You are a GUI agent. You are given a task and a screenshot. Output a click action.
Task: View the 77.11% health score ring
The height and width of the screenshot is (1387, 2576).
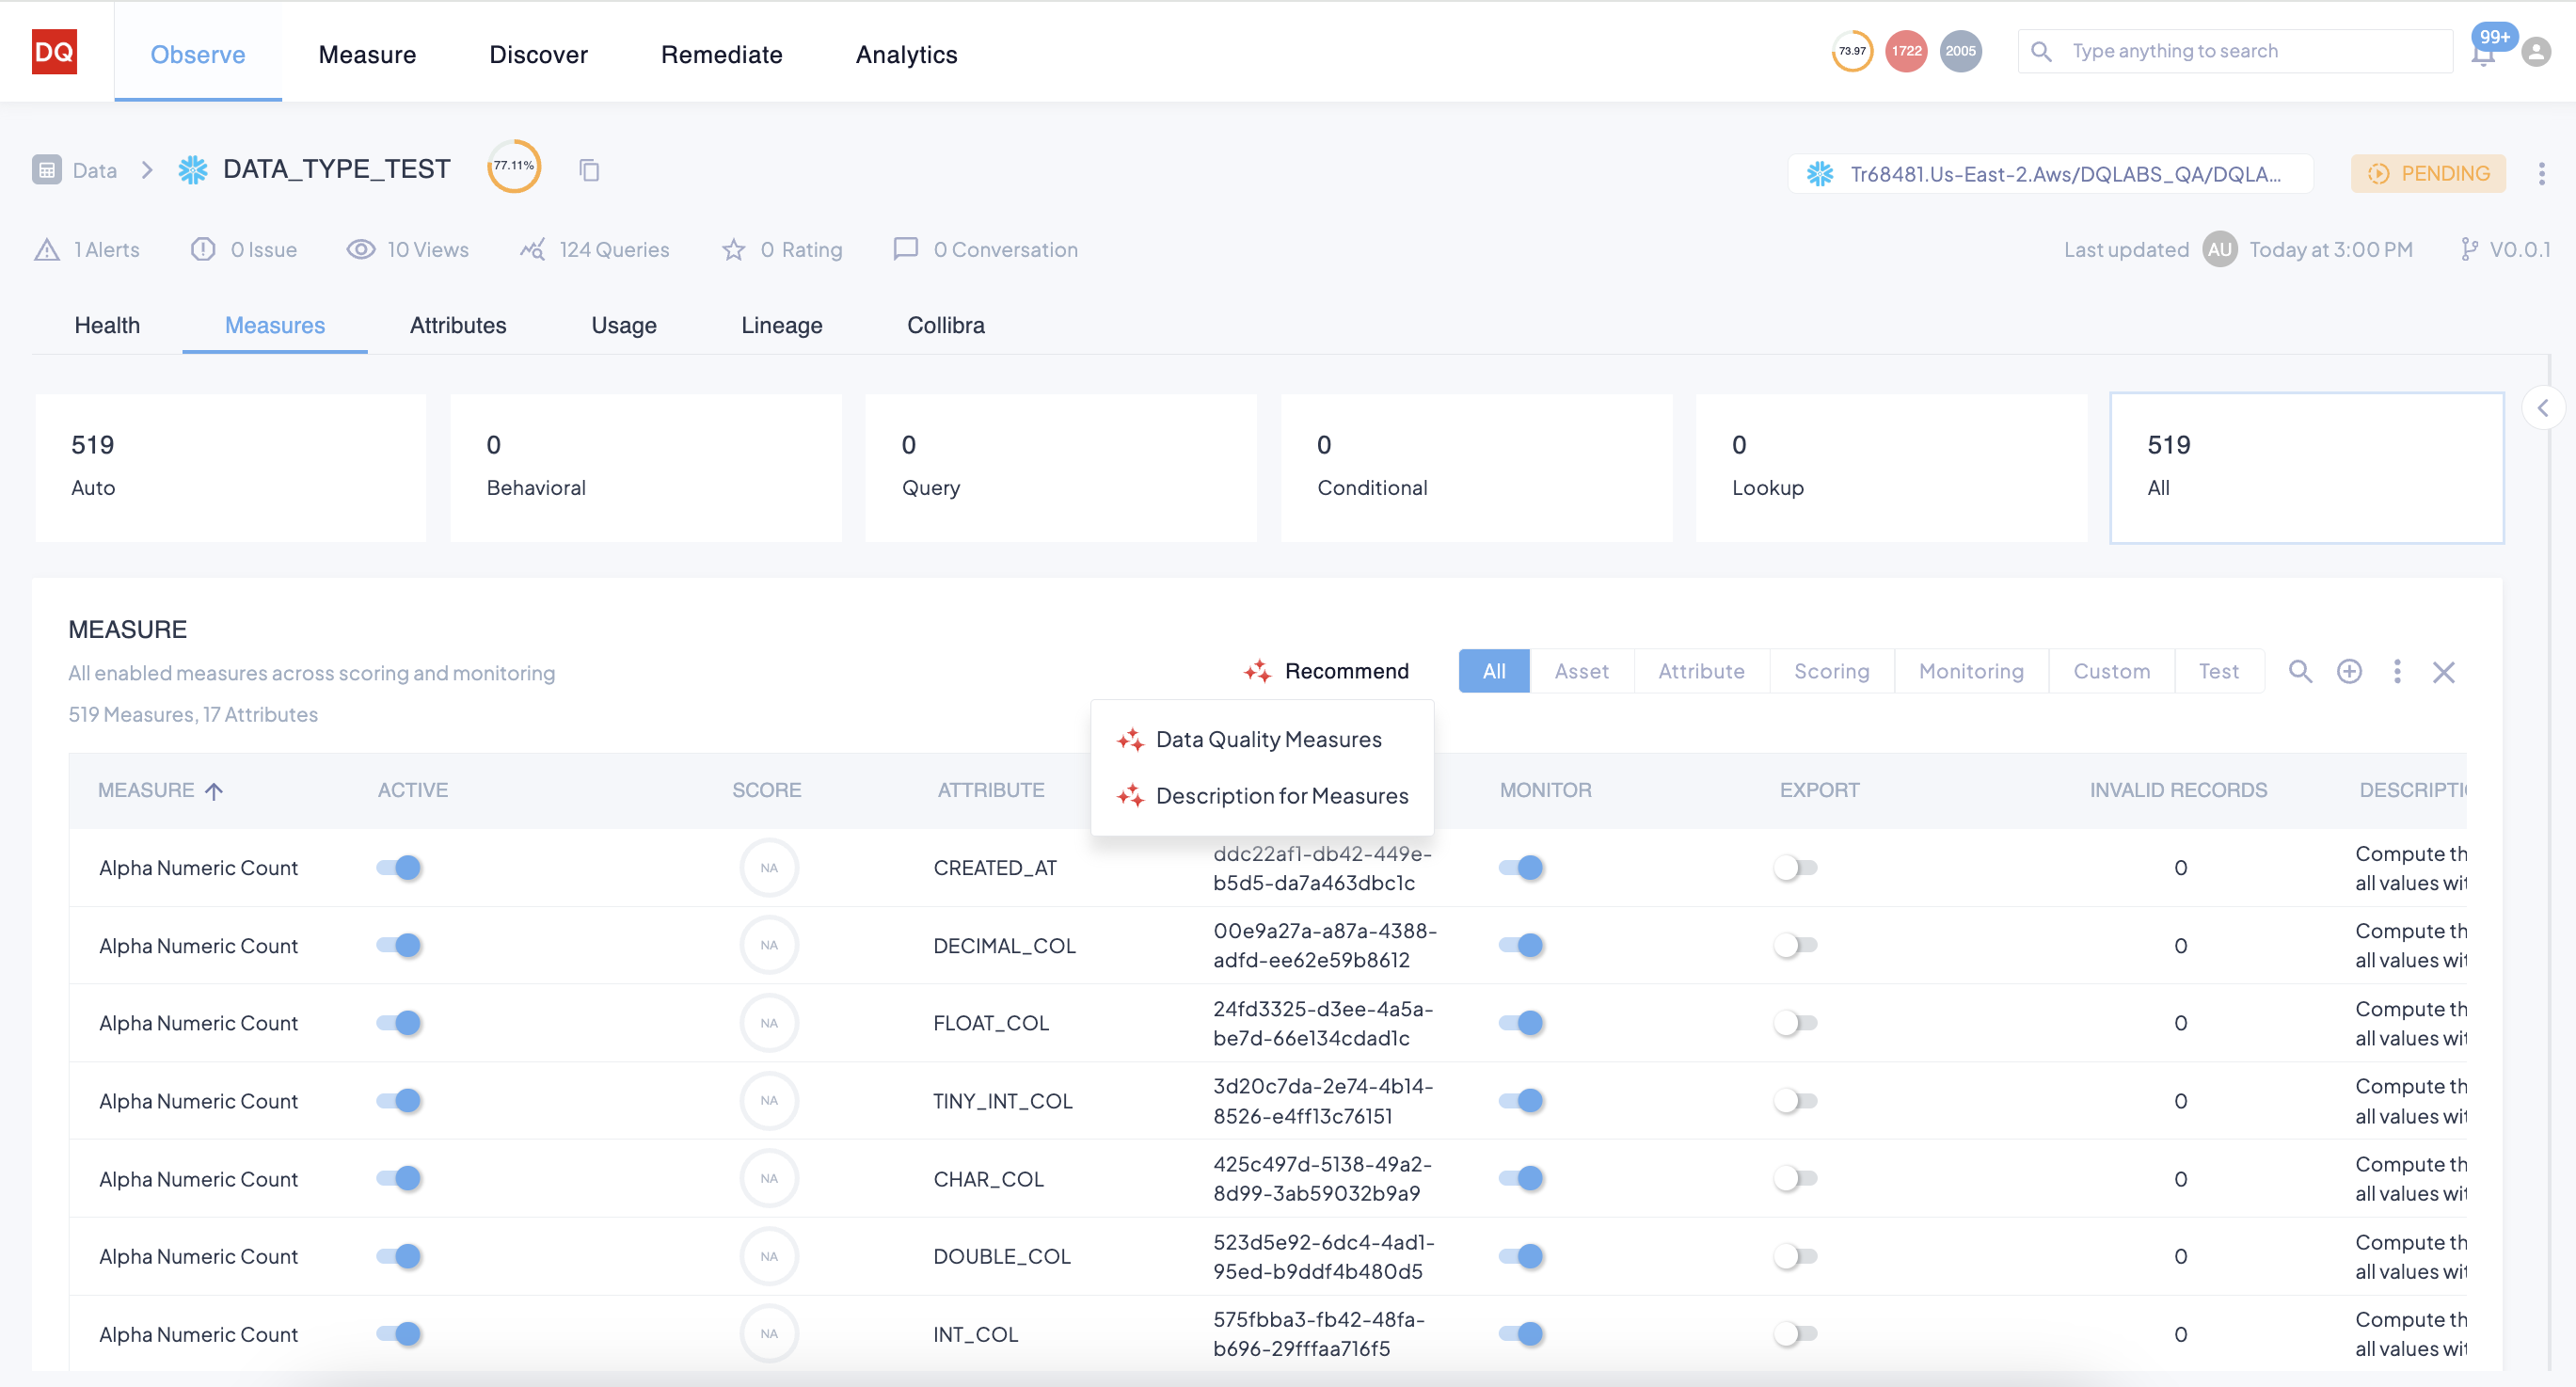[x=514, y=166]
